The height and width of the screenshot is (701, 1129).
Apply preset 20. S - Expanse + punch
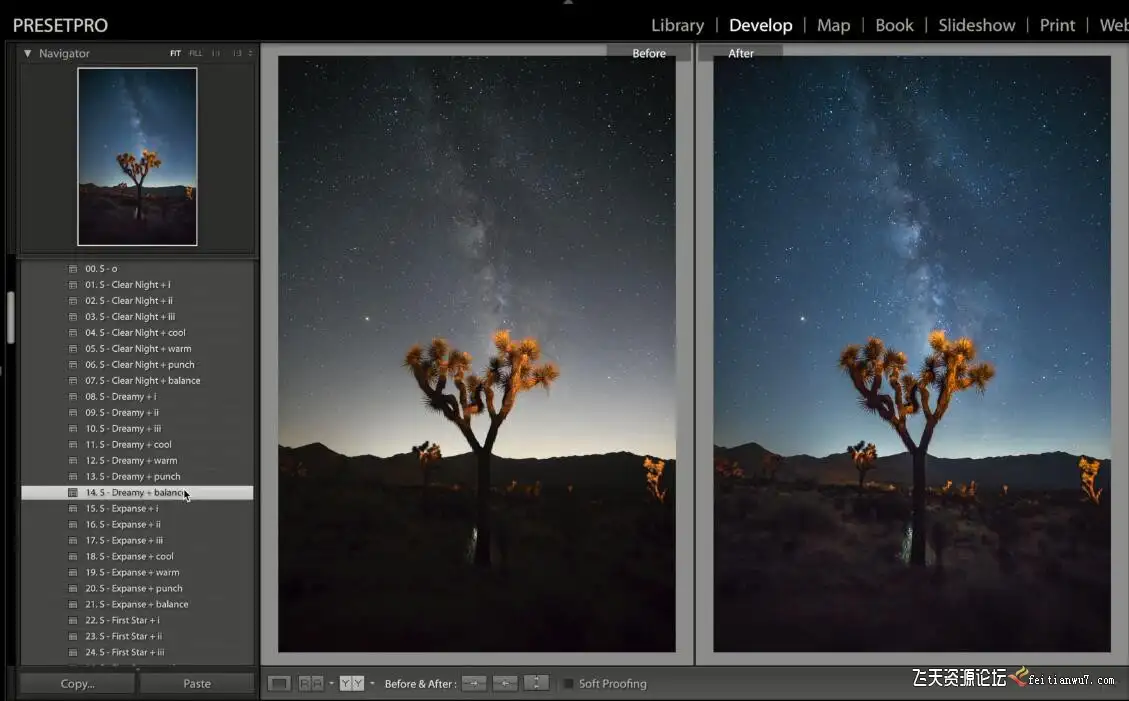137,589
